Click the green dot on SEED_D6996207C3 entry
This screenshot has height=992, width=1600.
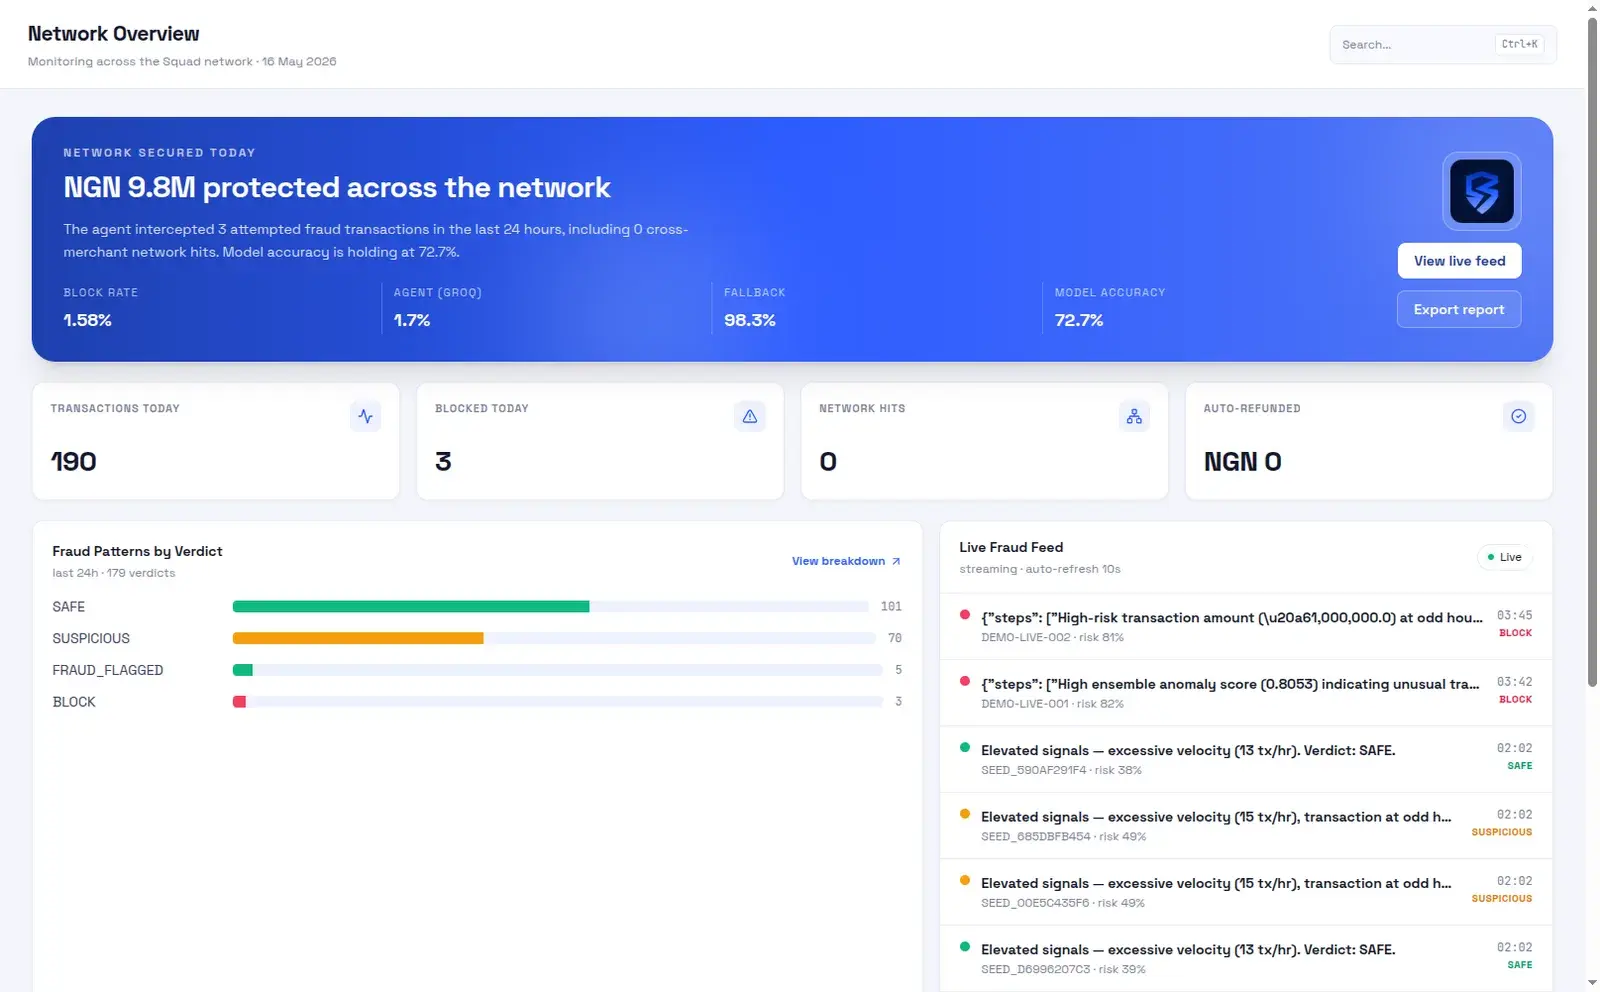click(964, 946)
